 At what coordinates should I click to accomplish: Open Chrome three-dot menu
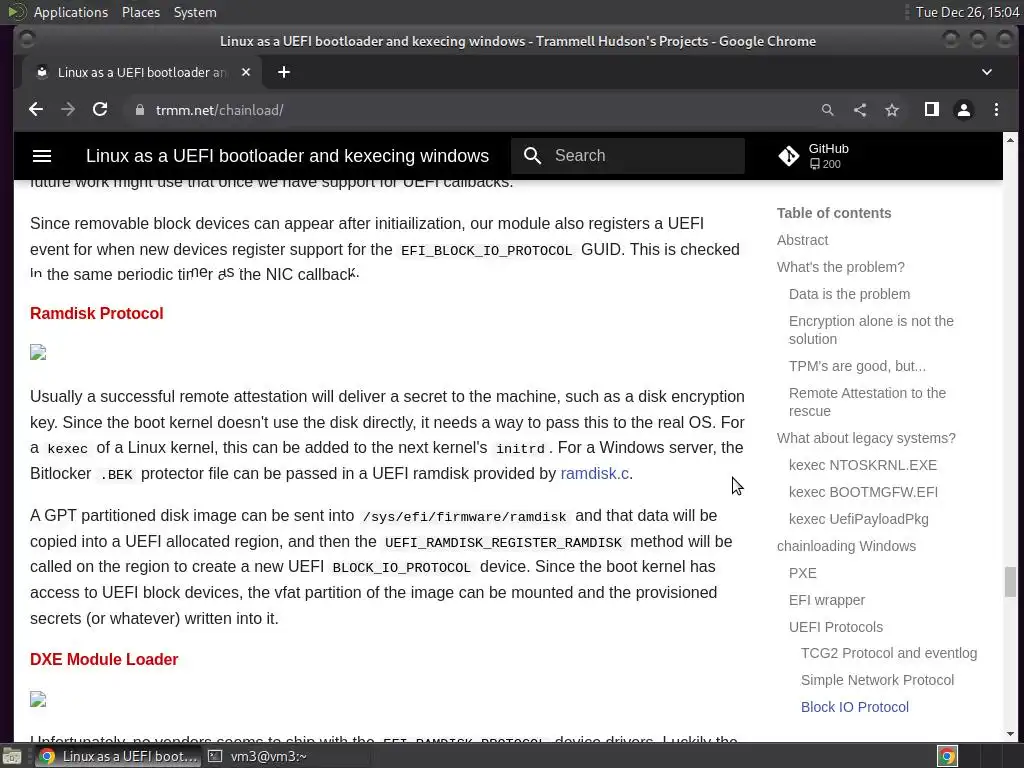click(997, 110)
